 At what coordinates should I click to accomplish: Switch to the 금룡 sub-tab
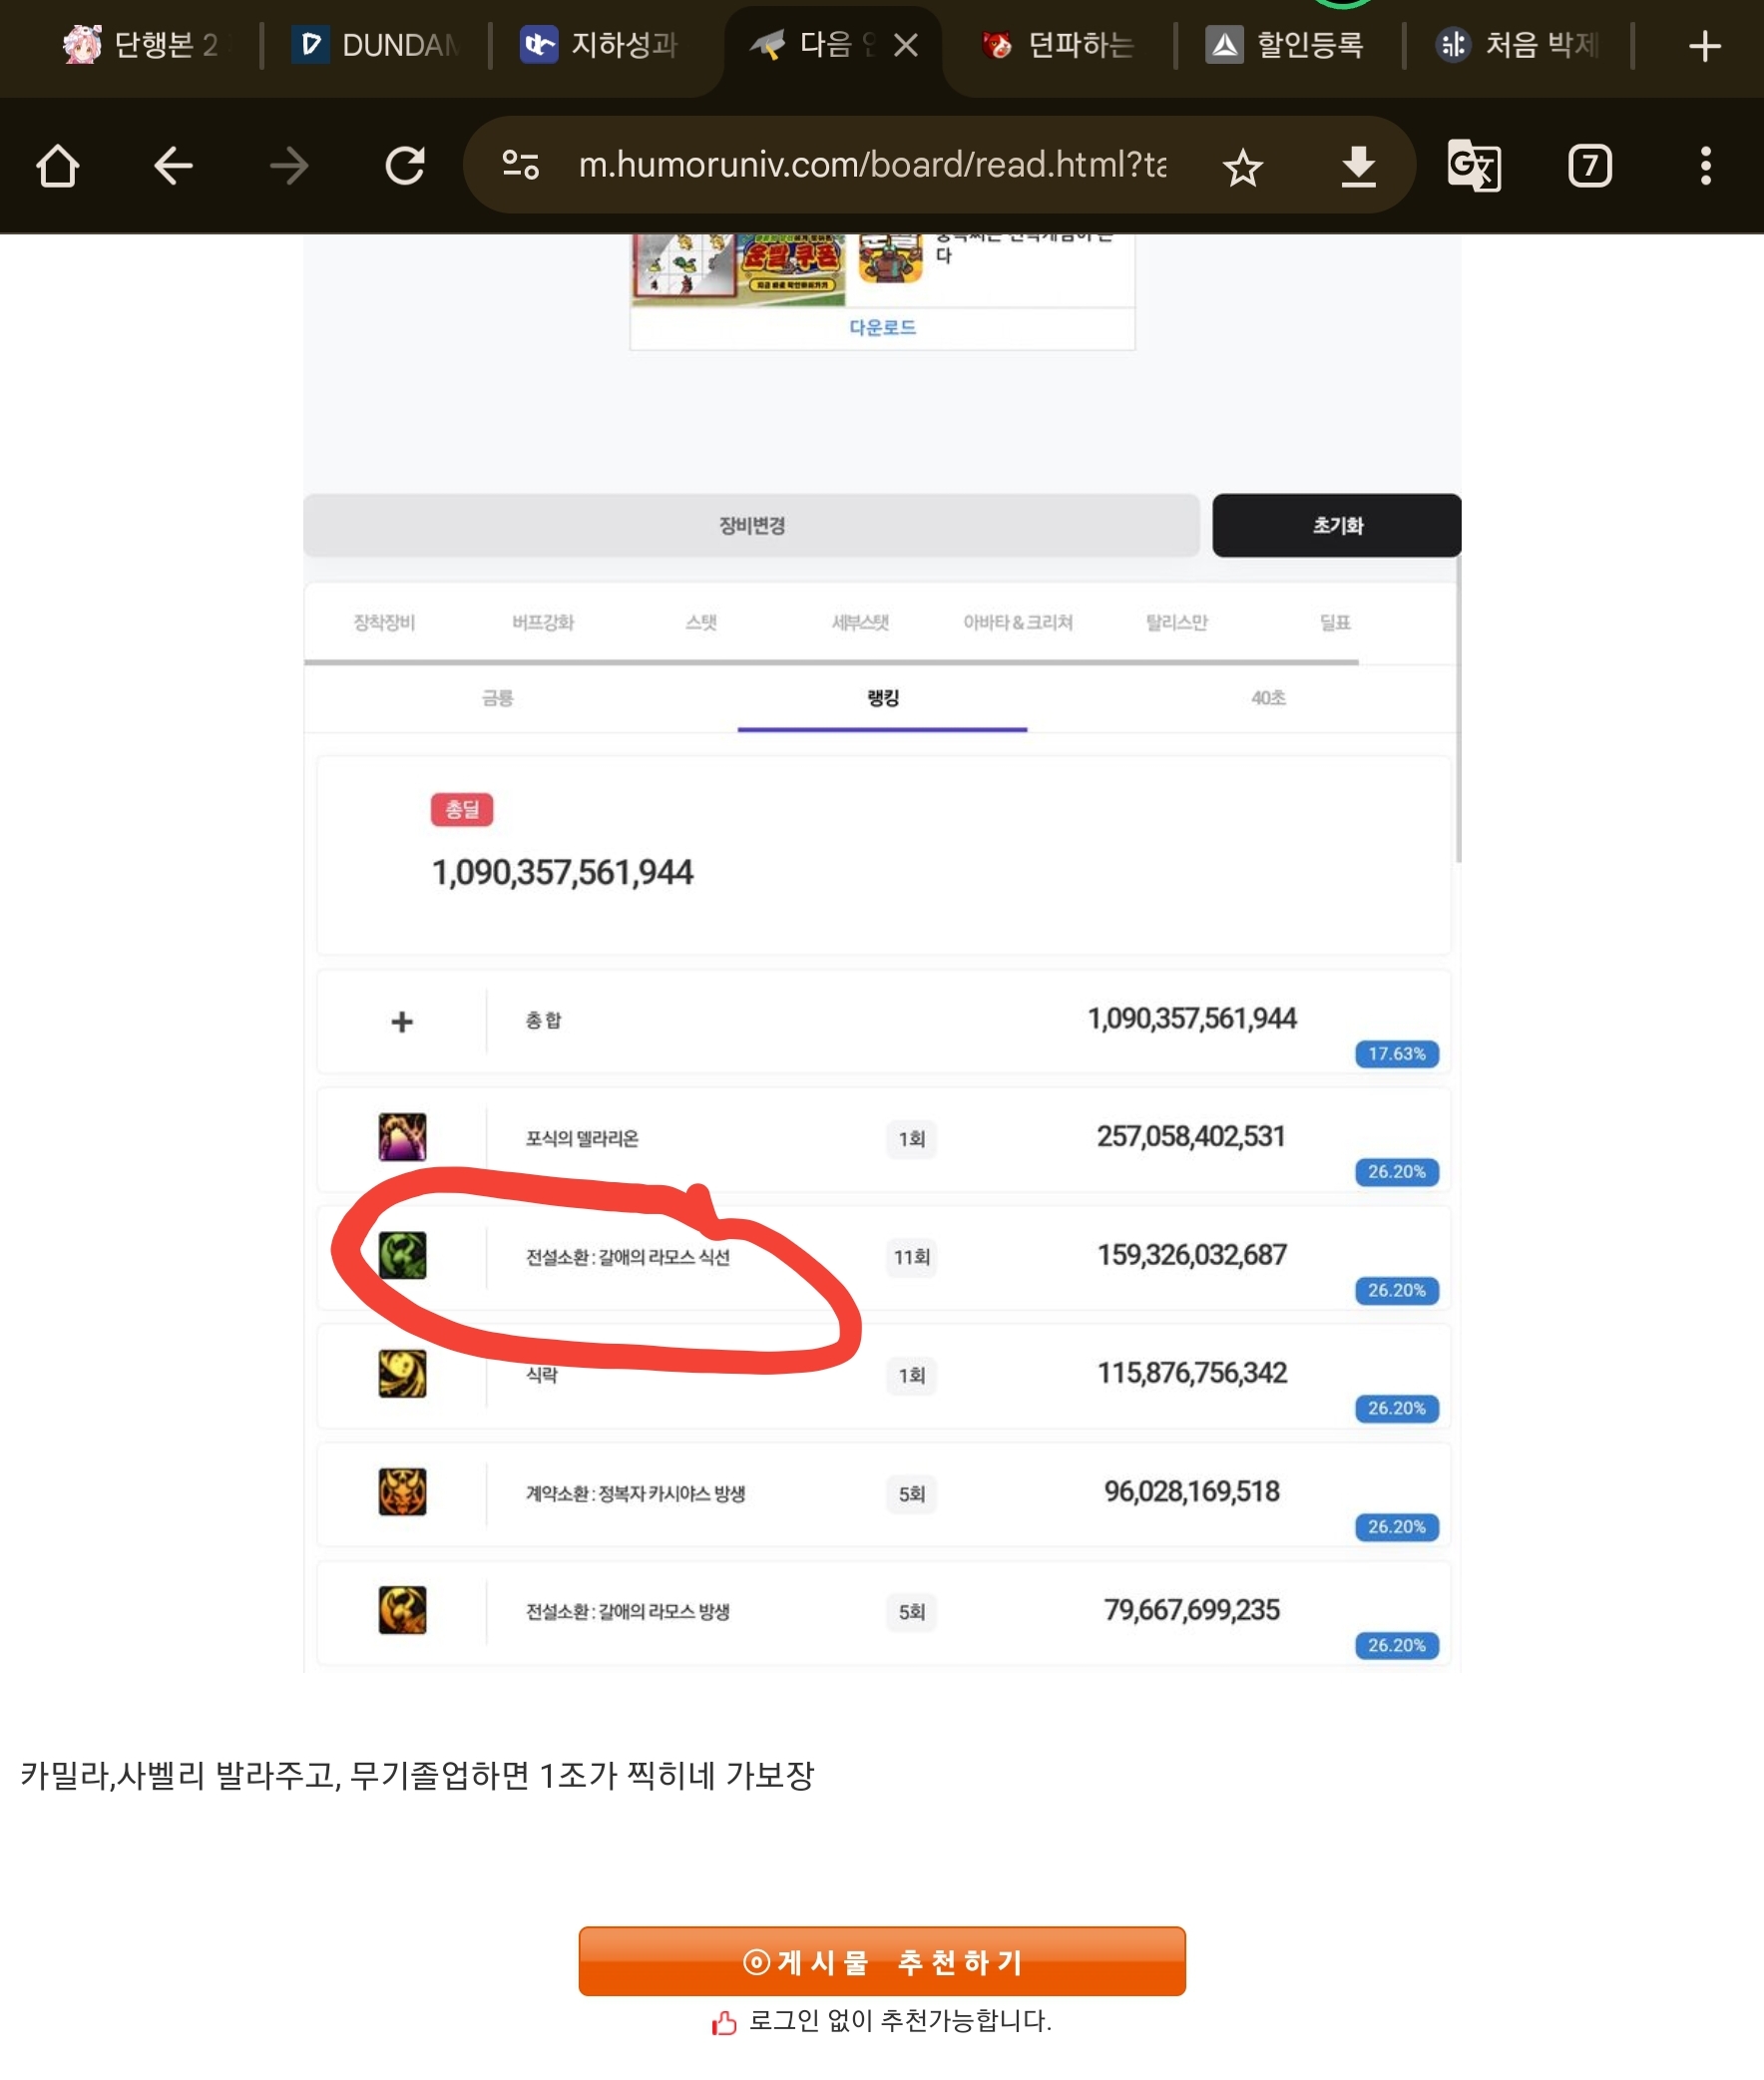point(497,698)
